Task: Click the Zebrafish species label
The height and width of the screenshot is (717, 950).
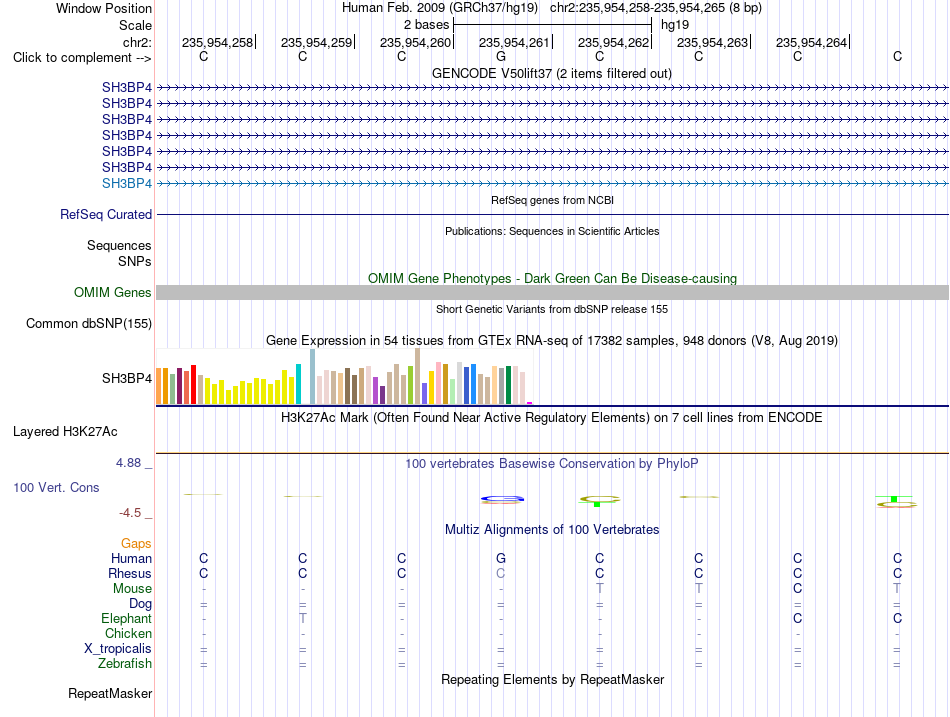Action: [125, 664]
